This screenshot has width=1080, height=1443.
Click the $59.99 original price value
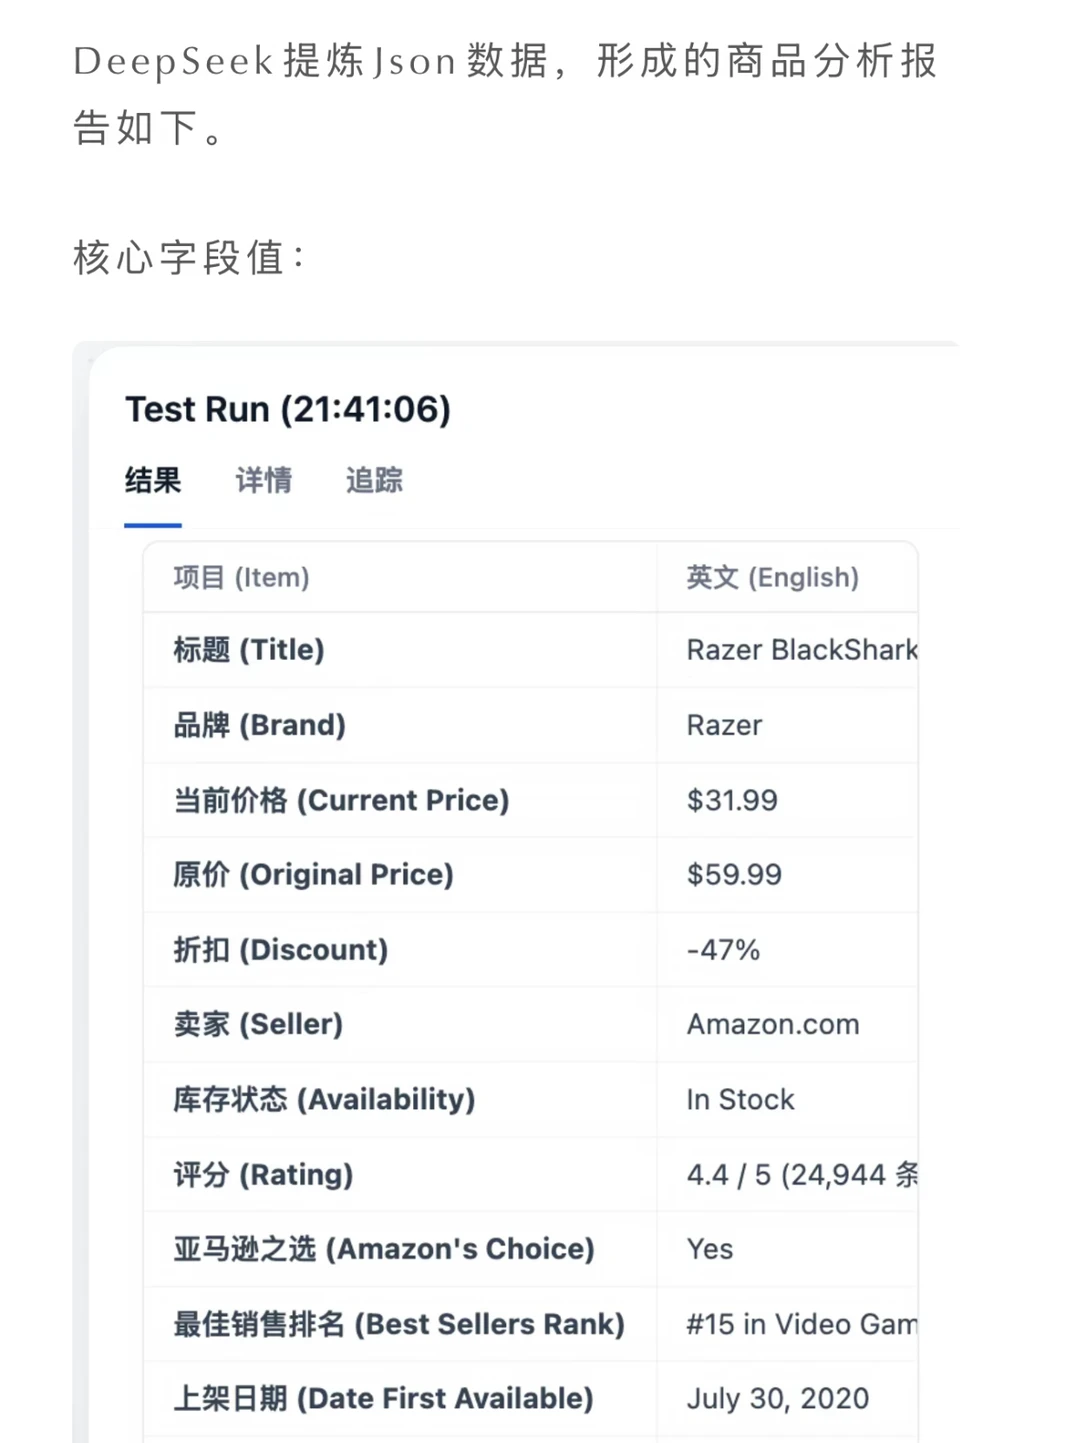(x=734, y=875)
